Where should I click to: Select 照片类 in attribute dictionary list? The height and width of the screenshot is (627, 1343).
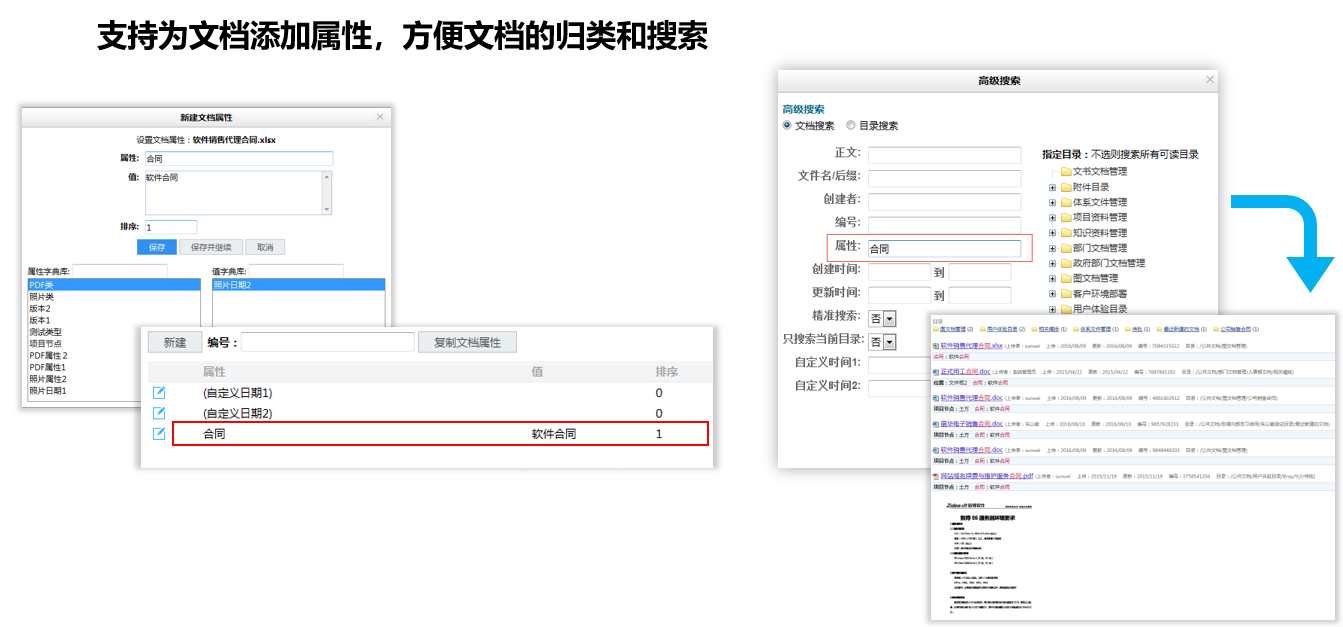click(114, 296)
